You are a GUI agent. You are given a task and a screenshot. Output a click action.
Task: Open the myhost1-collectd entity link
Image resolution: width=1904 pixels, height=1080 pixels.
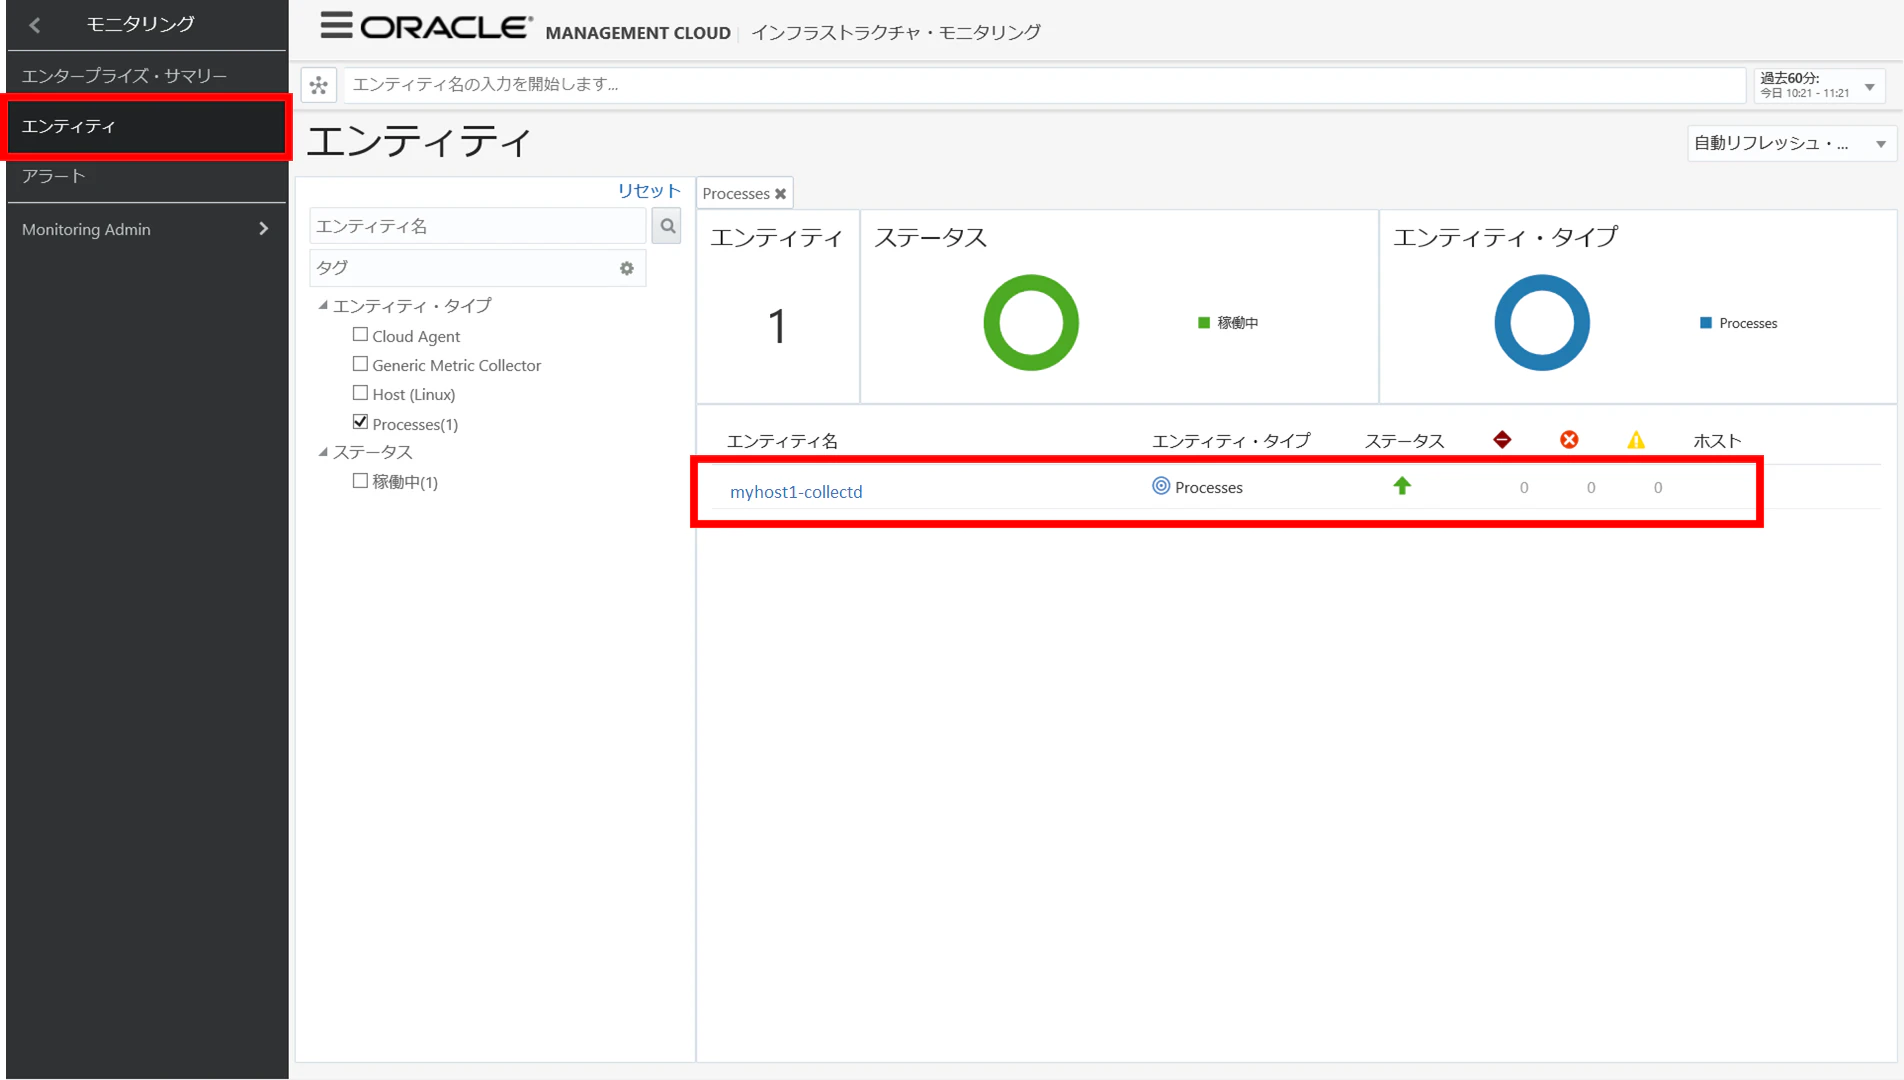[x=796, y=492]
